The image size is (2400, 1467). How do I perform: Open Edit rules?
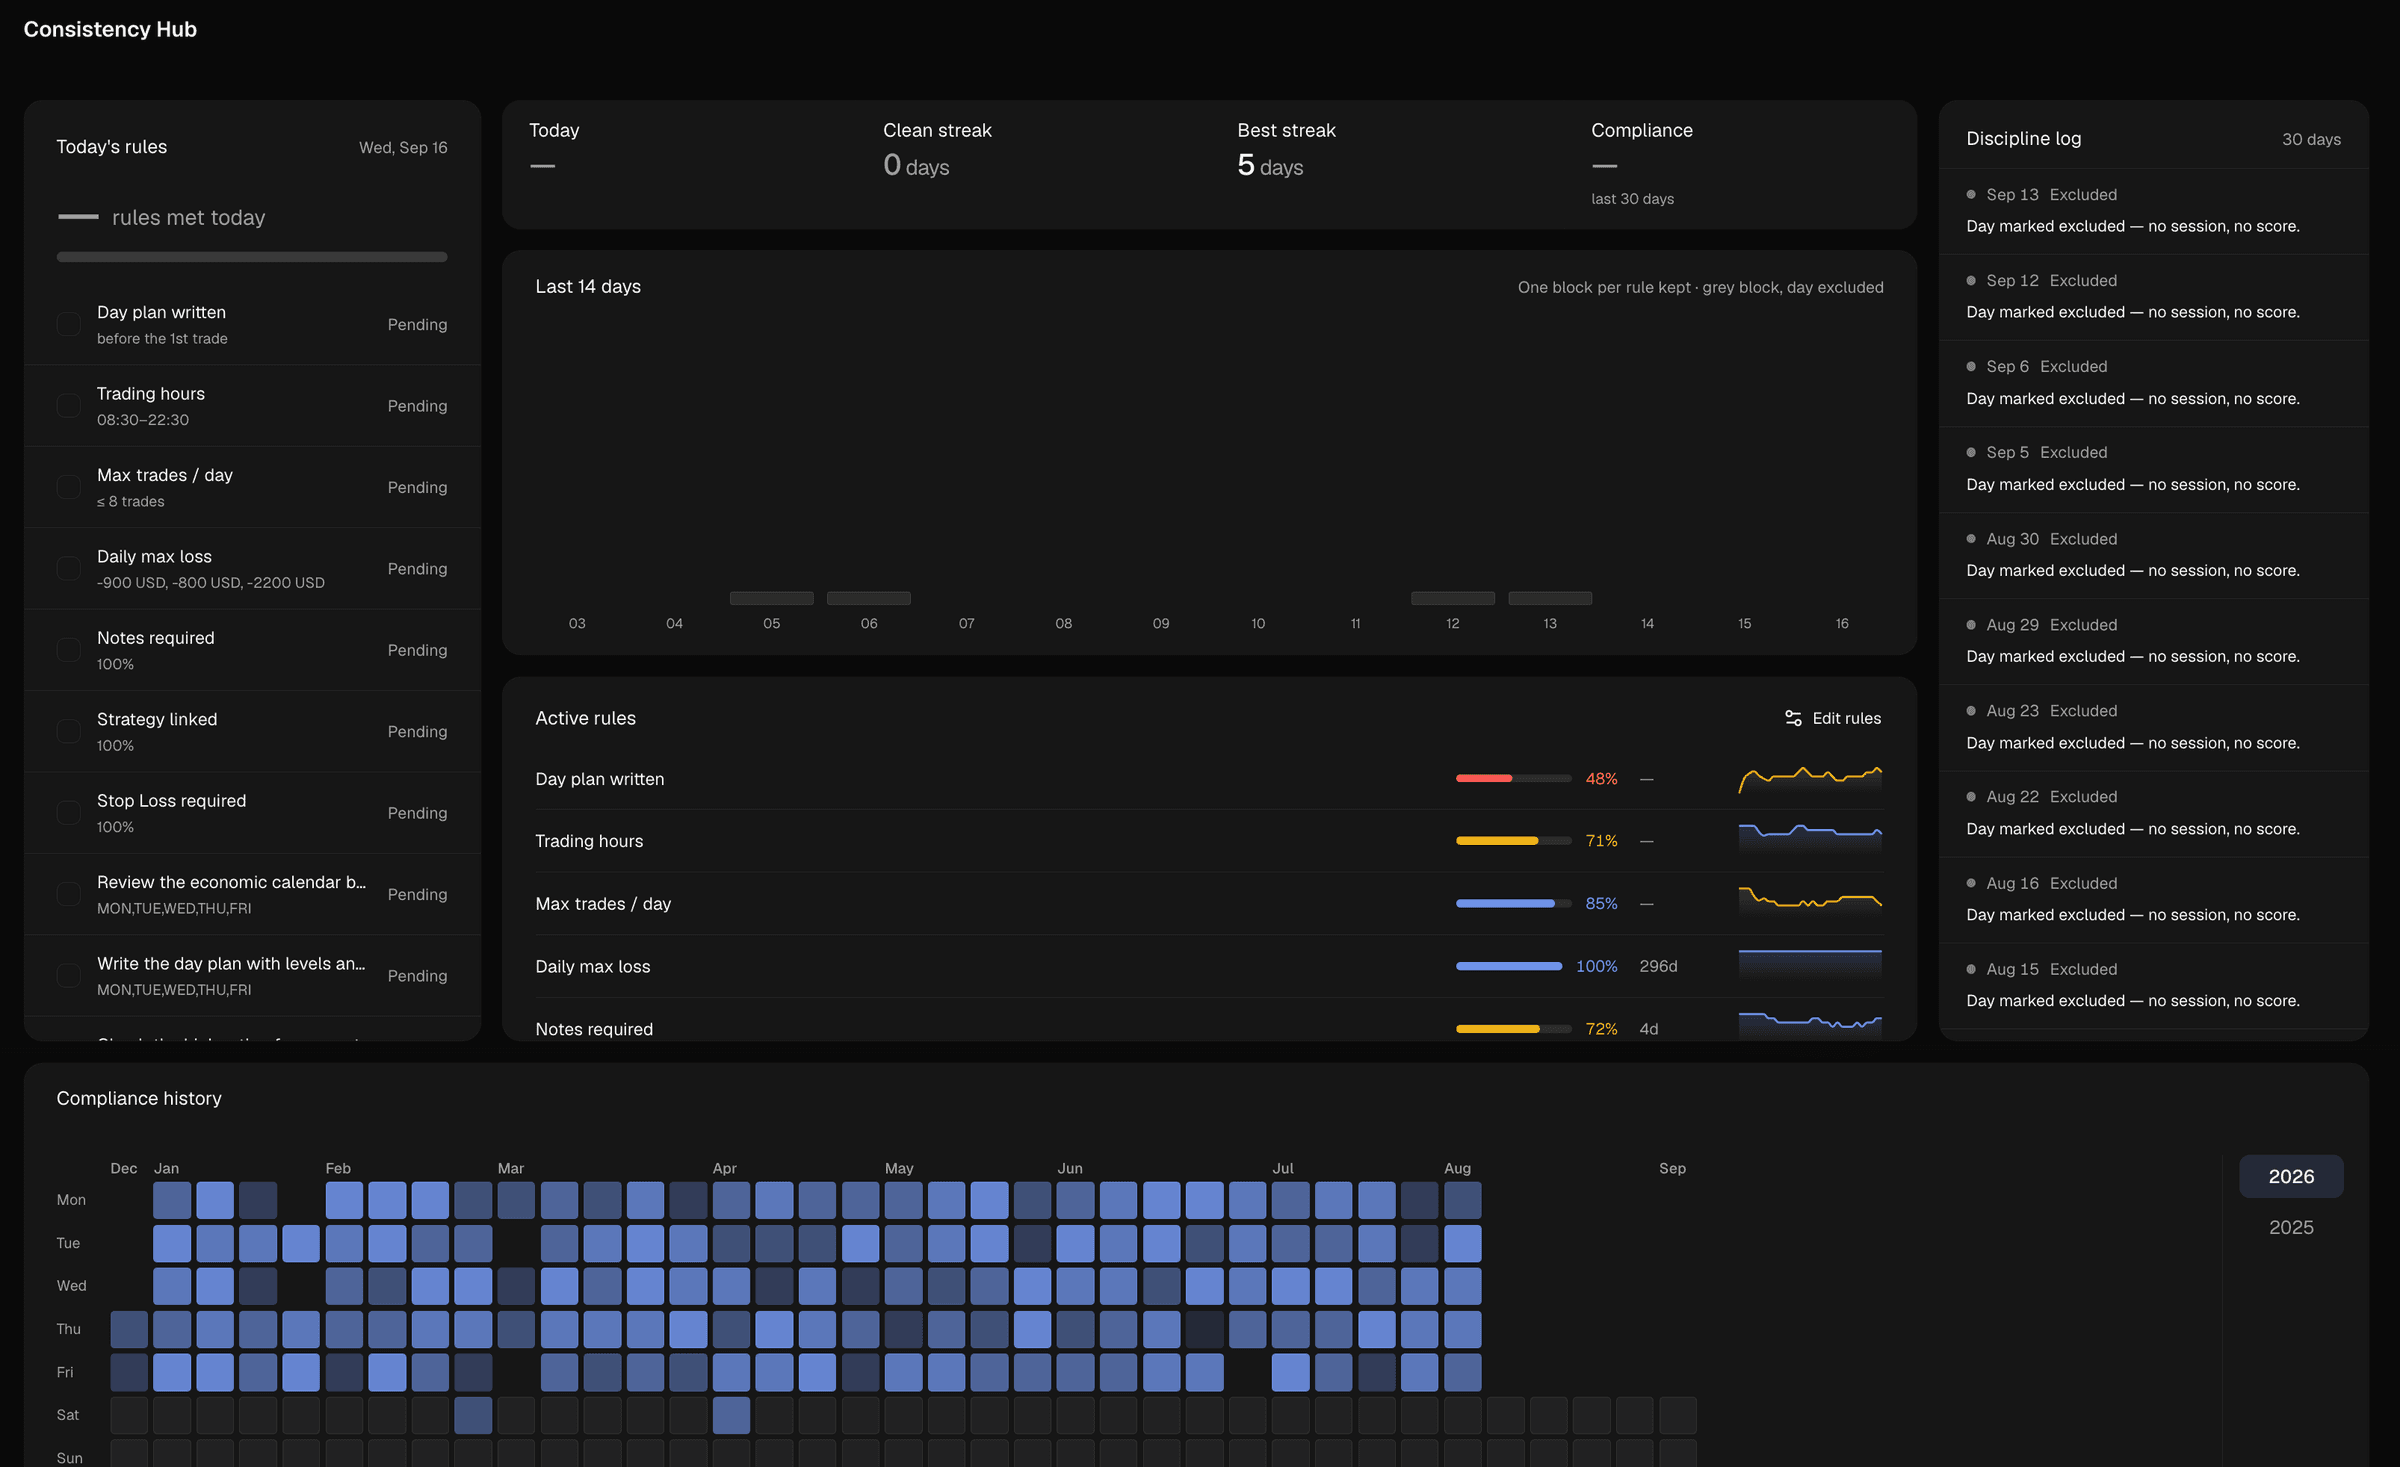coord(1832,718)
